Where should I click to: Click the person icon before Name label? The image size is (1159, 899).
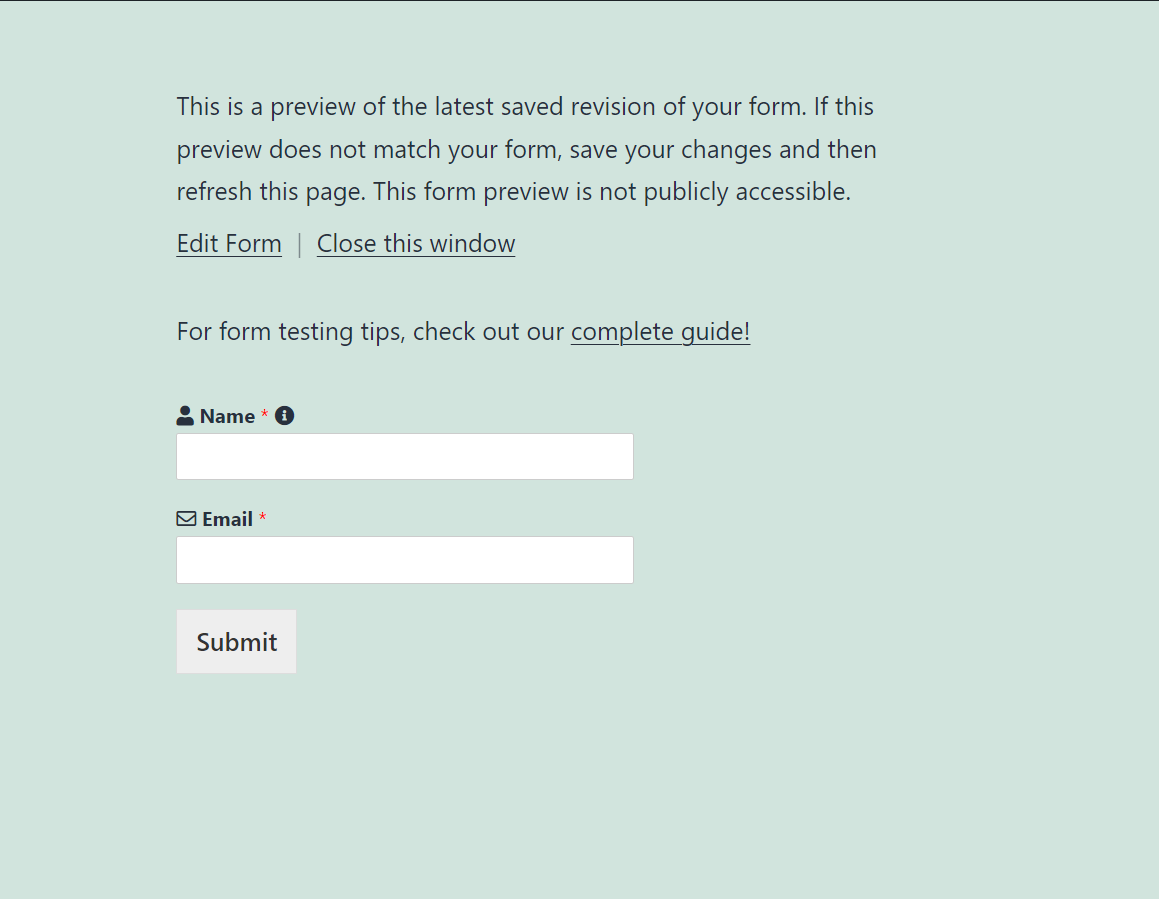[x=185, y=415]
